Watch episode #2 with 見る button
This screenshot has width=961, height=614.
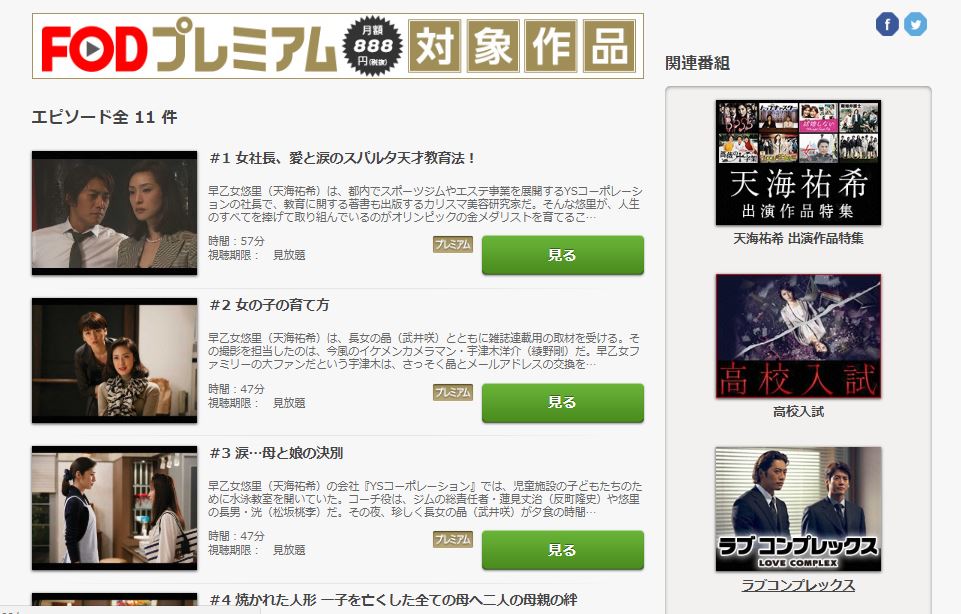pos(563,403)
